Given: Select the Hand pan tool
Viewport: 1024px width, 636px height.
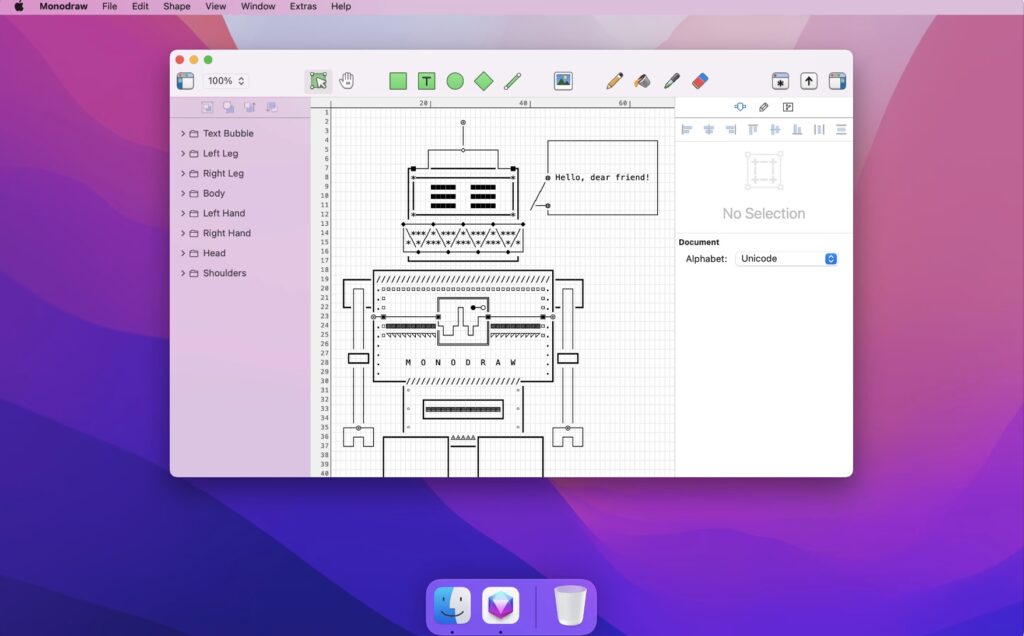Looking at the screenshot, I should point(346,81).
